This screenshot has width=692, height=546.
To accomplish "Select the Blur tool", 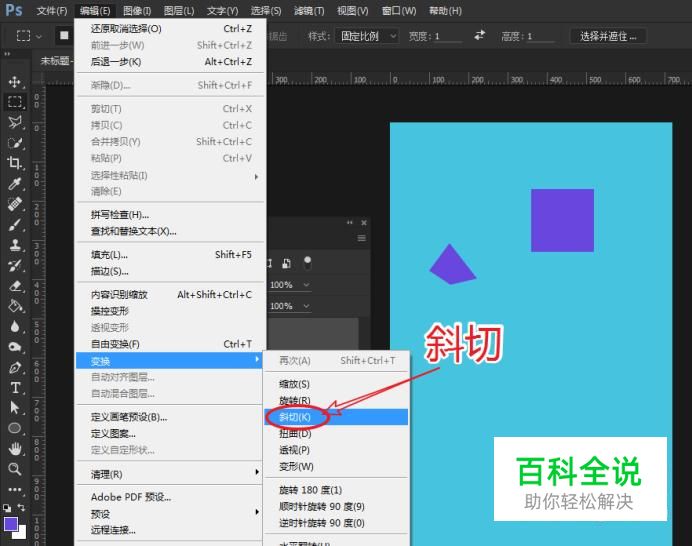I will click(15, 327).
